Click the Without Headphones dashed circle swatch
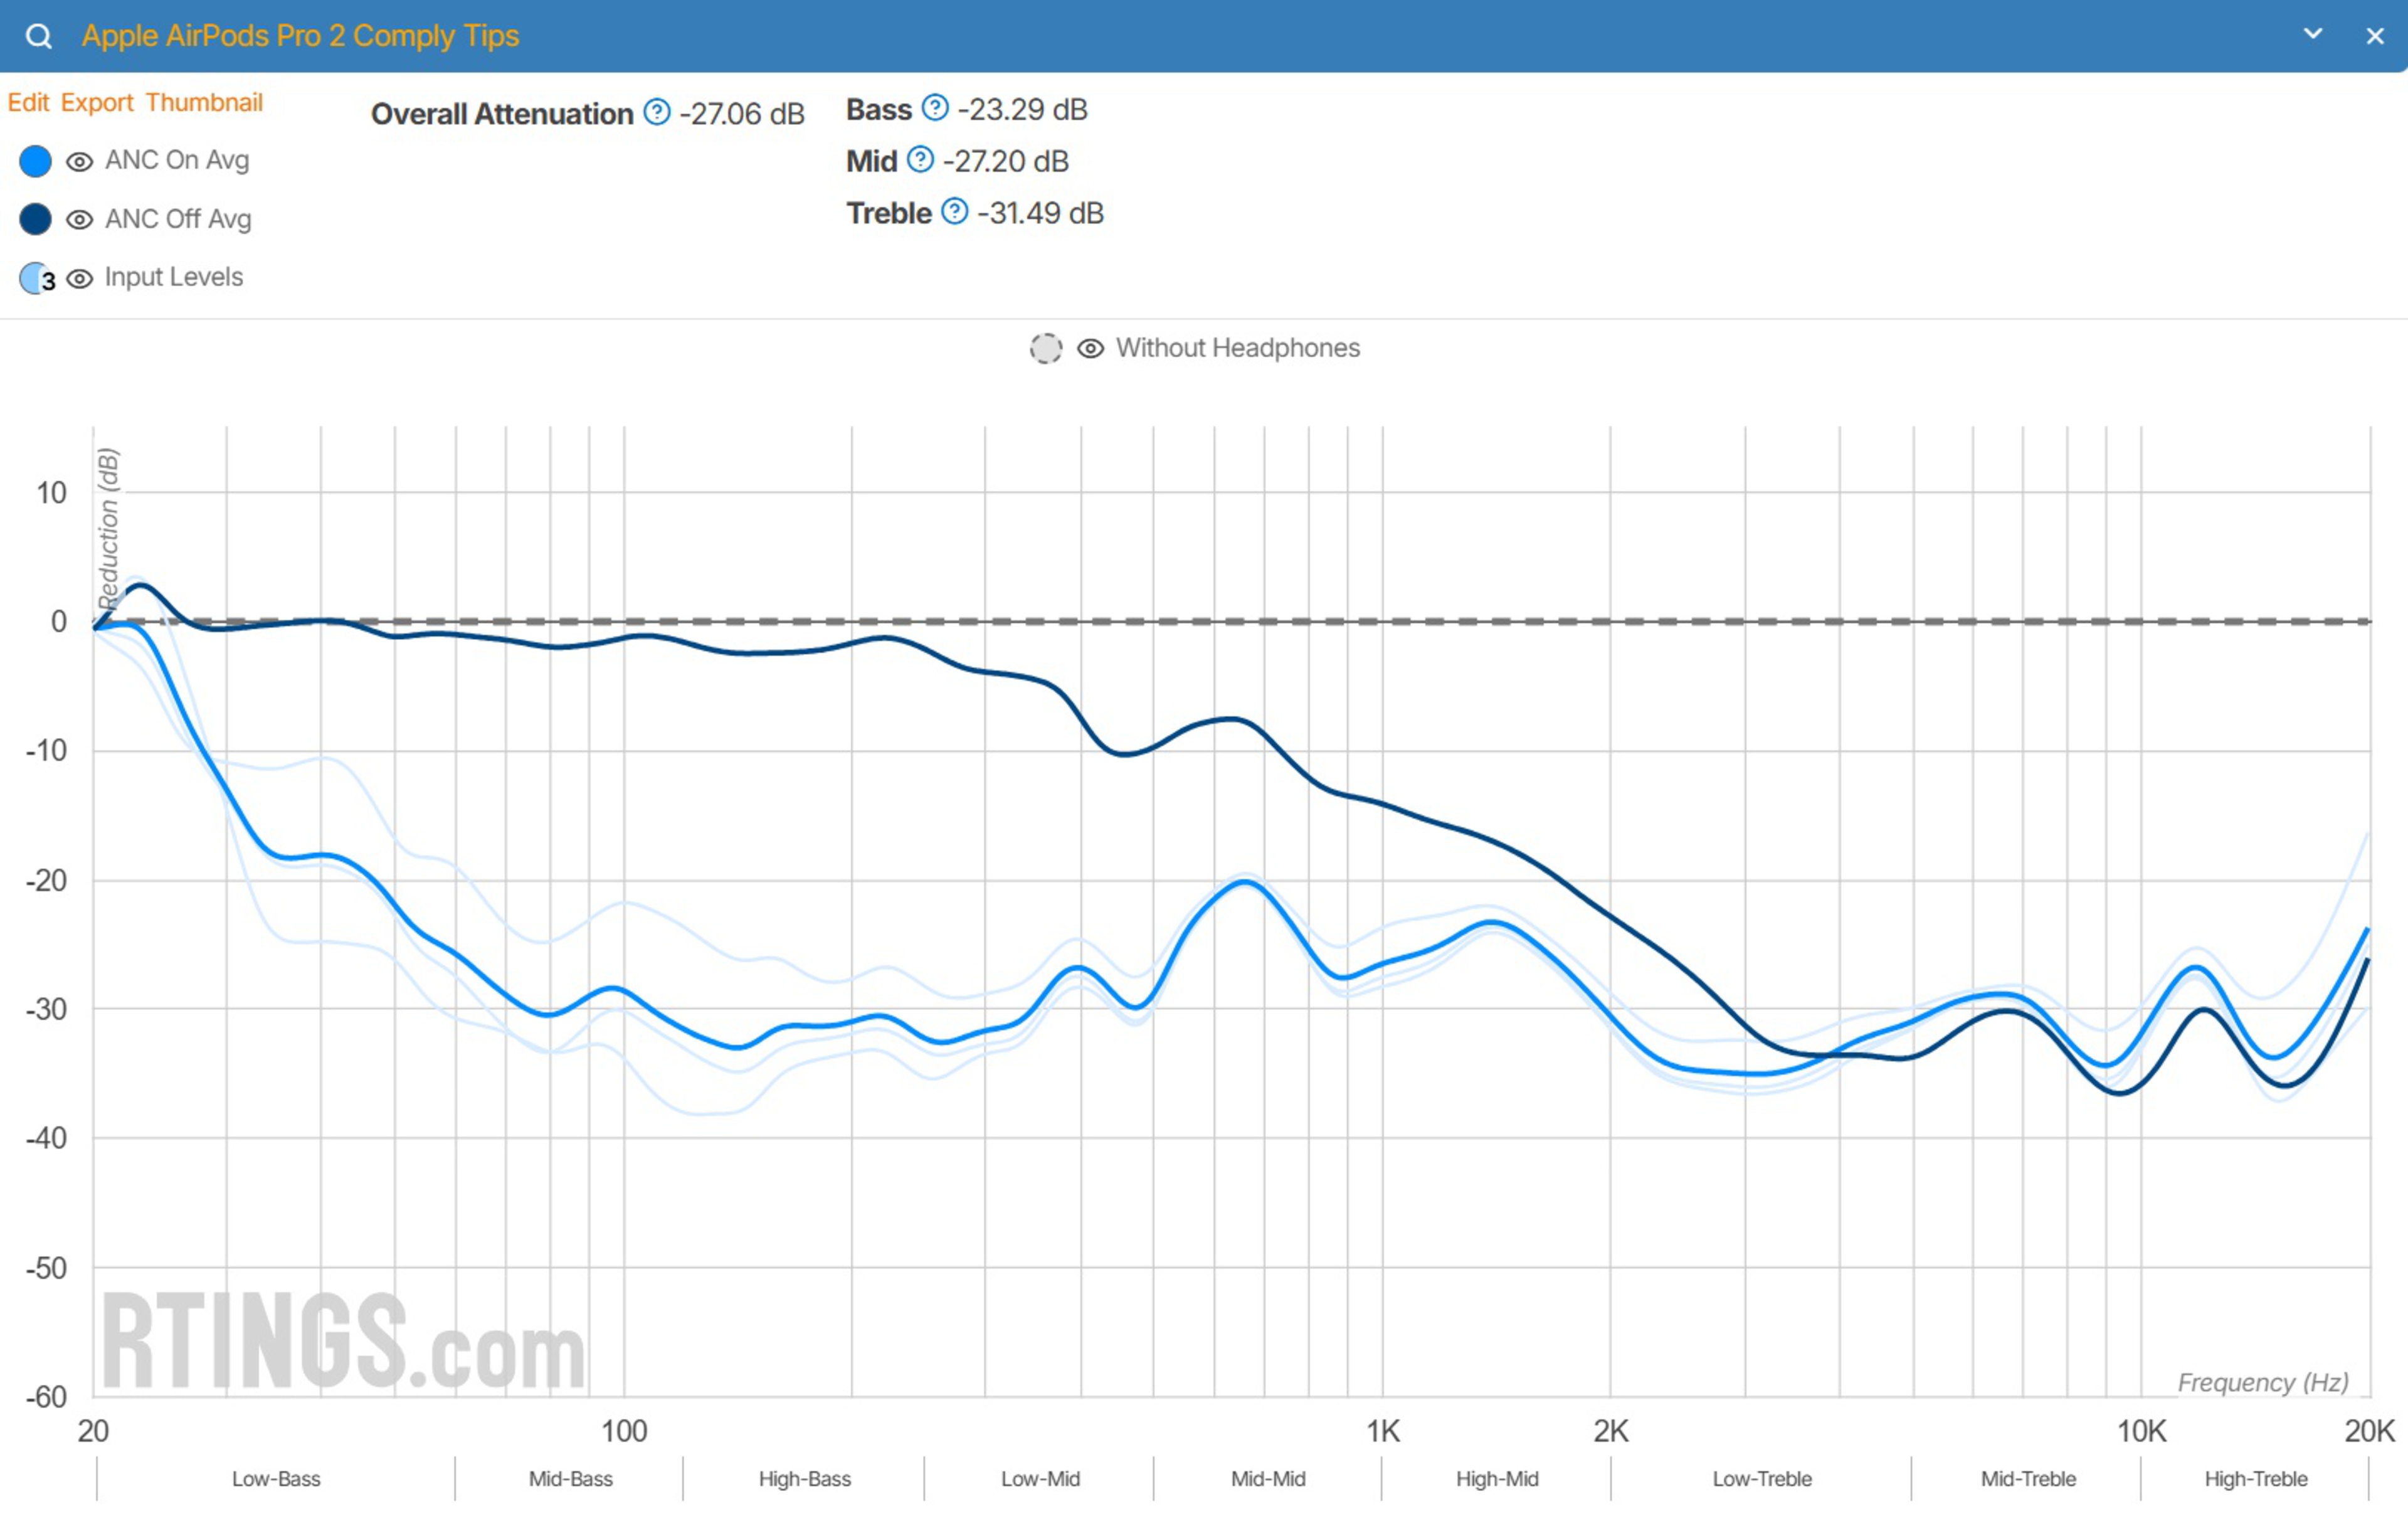This screenshot has width=2408, height=1526. point(1046,348)
